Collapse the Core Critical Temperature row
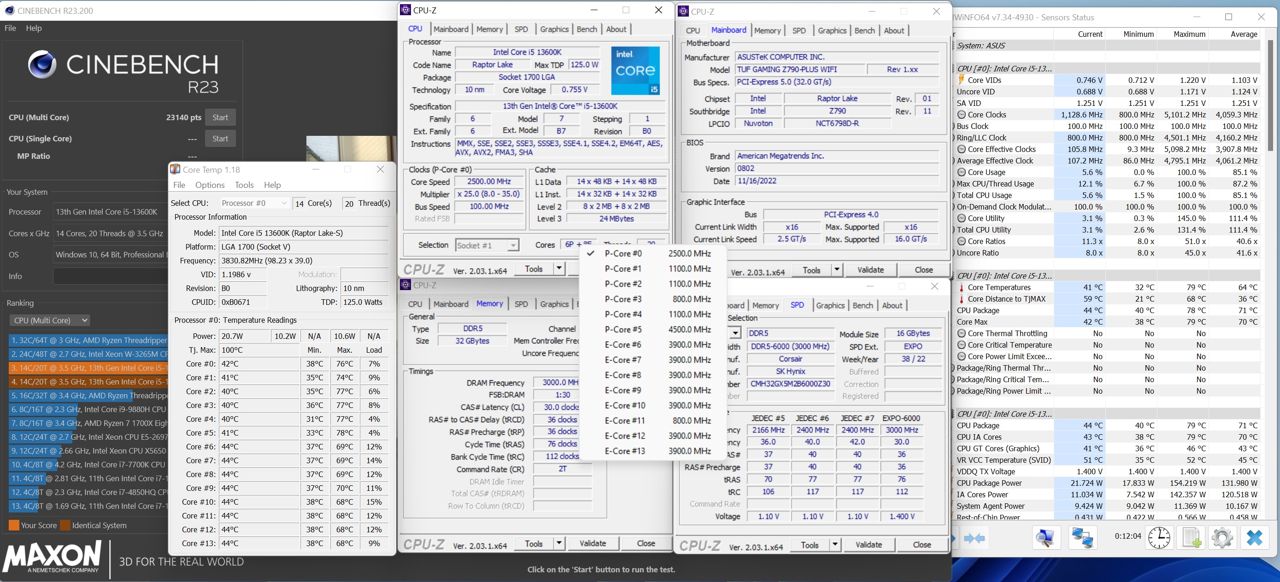1280x582 pixels. [x=961, y=345]
